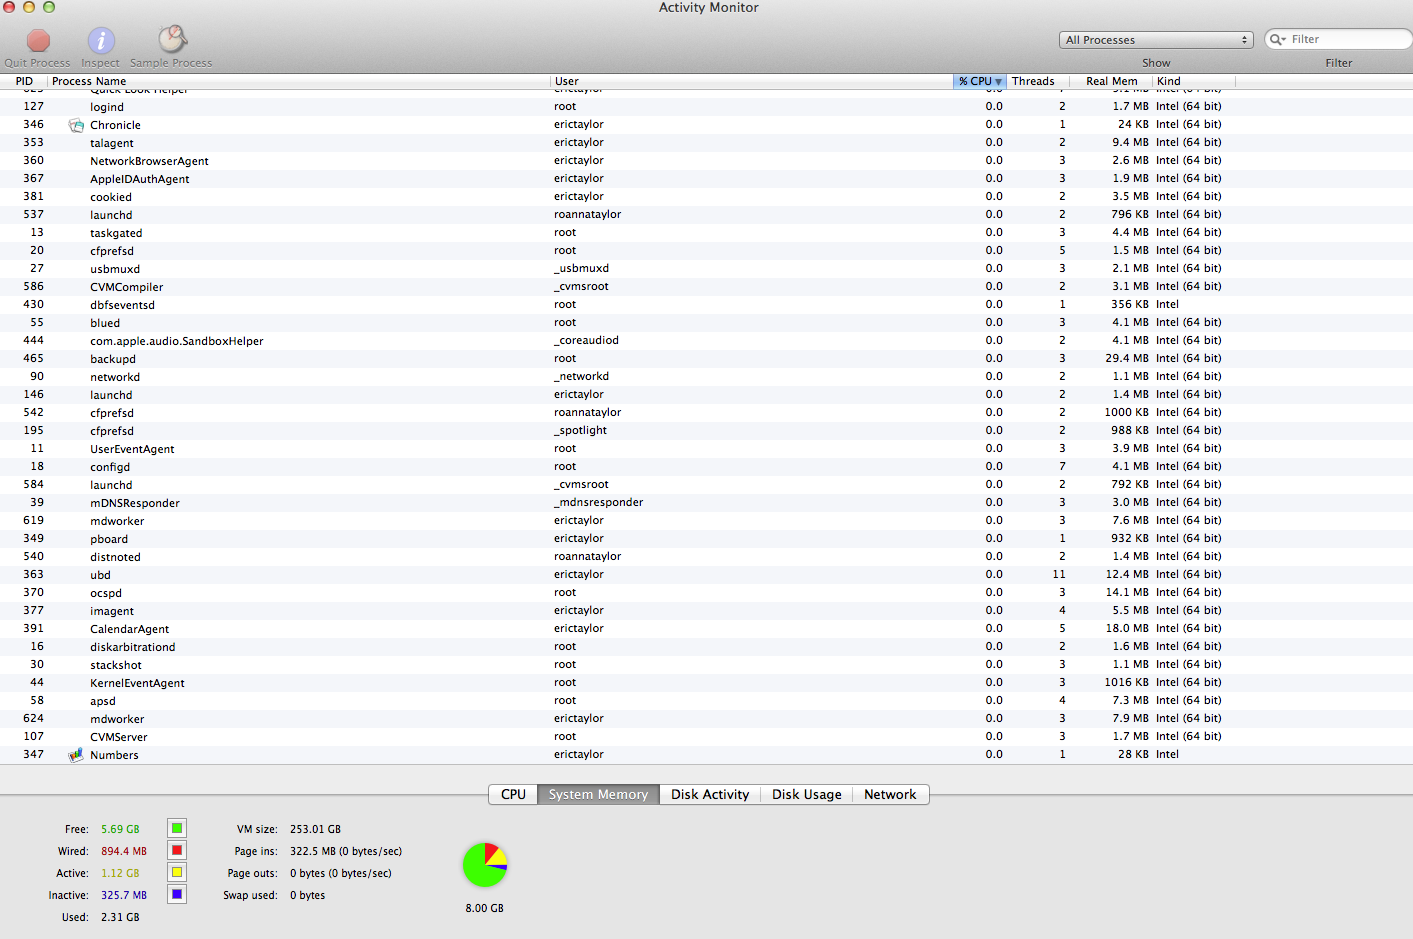Select the configd process row

(x=706, y=467)
